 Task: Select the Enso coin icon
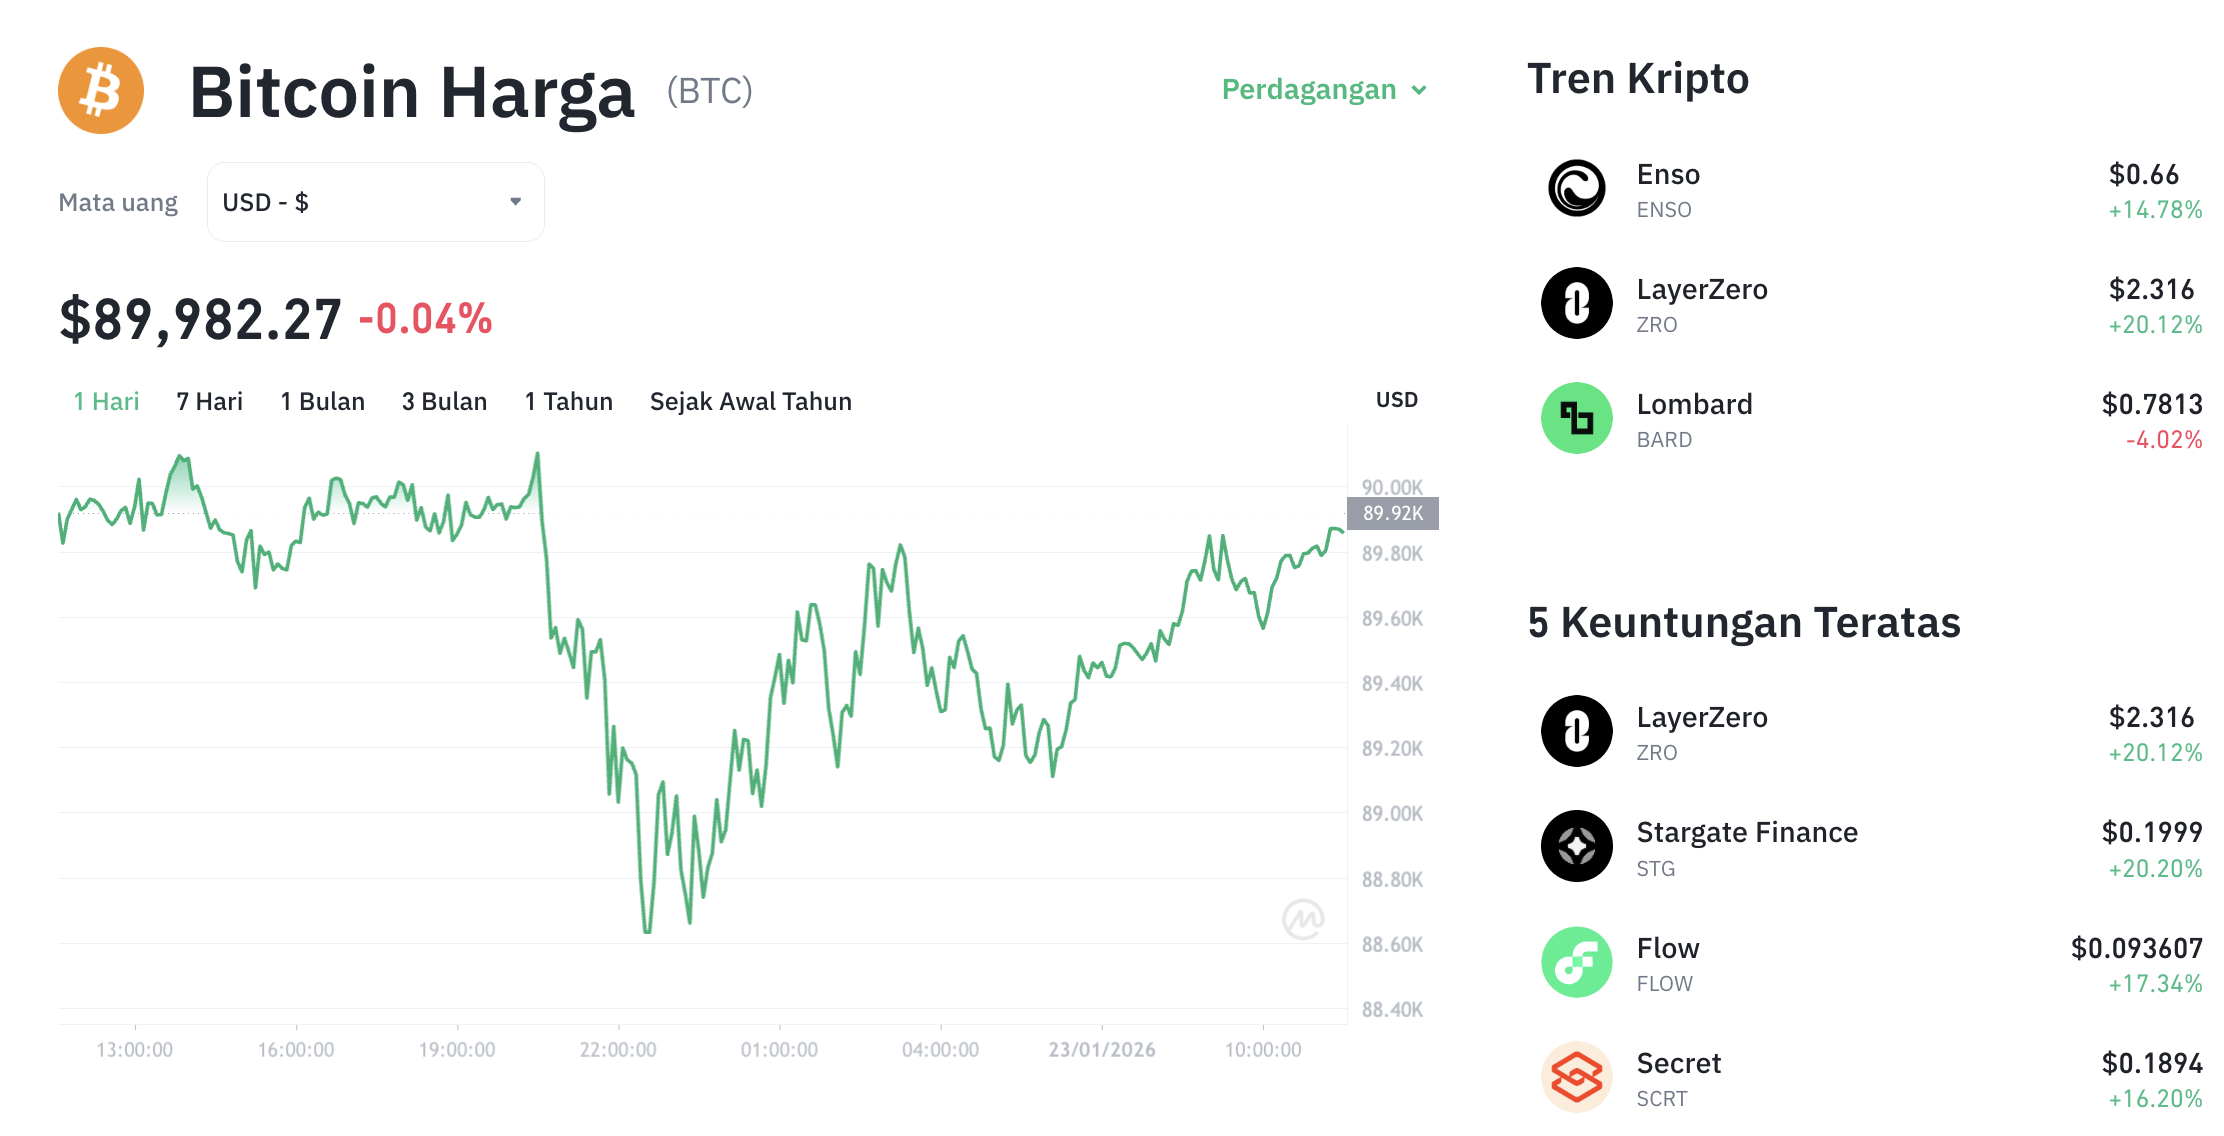(x=1577, y=190)
